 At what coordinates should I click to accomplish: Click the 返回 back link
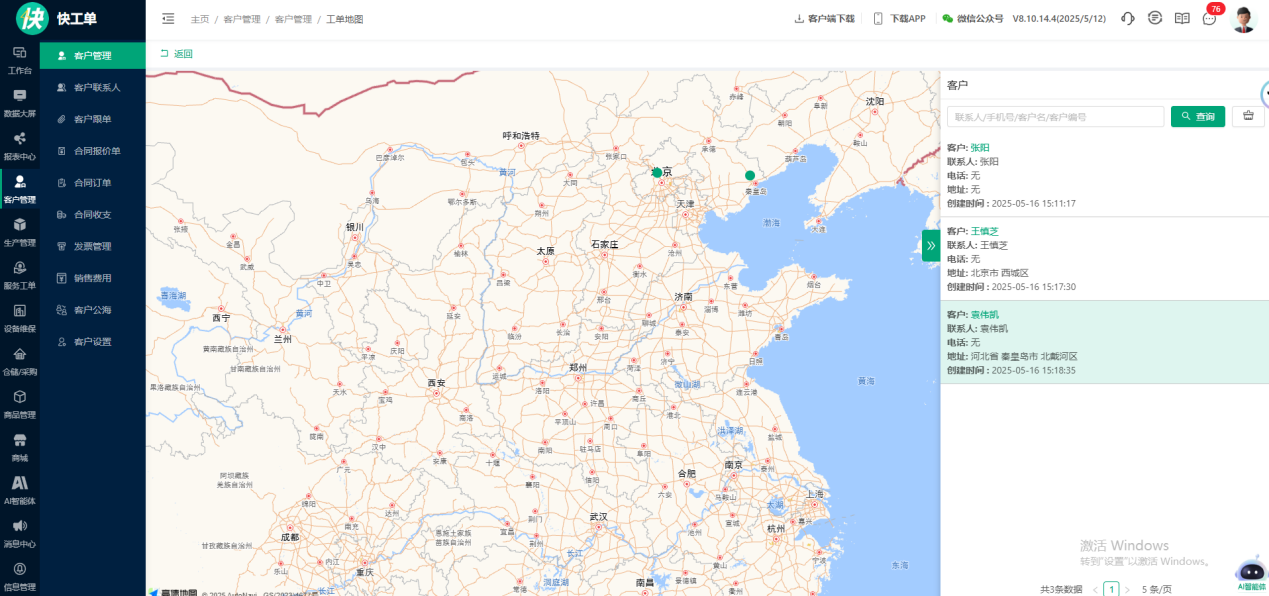[x=176, y=54]
